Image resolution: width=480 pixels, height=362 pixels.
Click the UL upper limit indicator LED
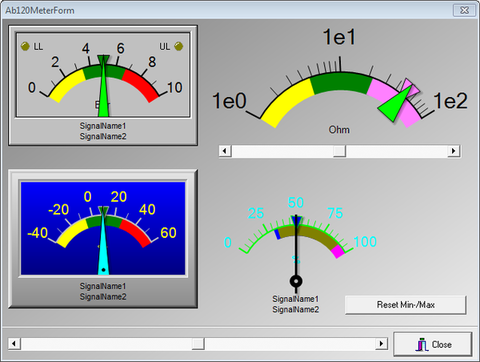pos(179,46)
